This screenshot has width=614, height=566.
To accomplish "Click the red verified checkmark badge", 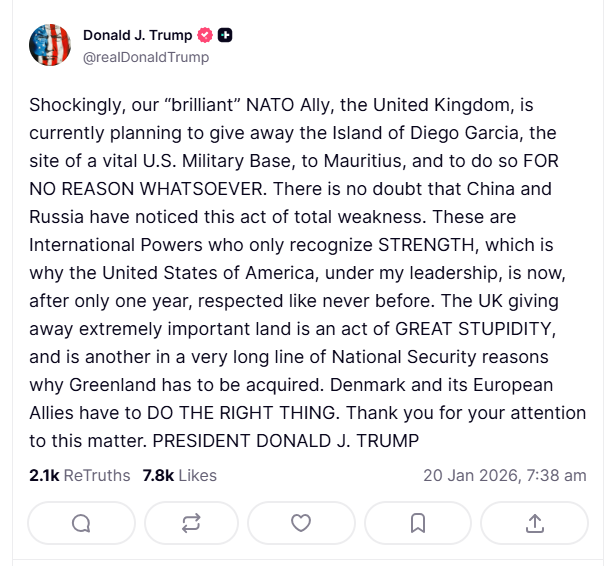I will tap(206, 36).
